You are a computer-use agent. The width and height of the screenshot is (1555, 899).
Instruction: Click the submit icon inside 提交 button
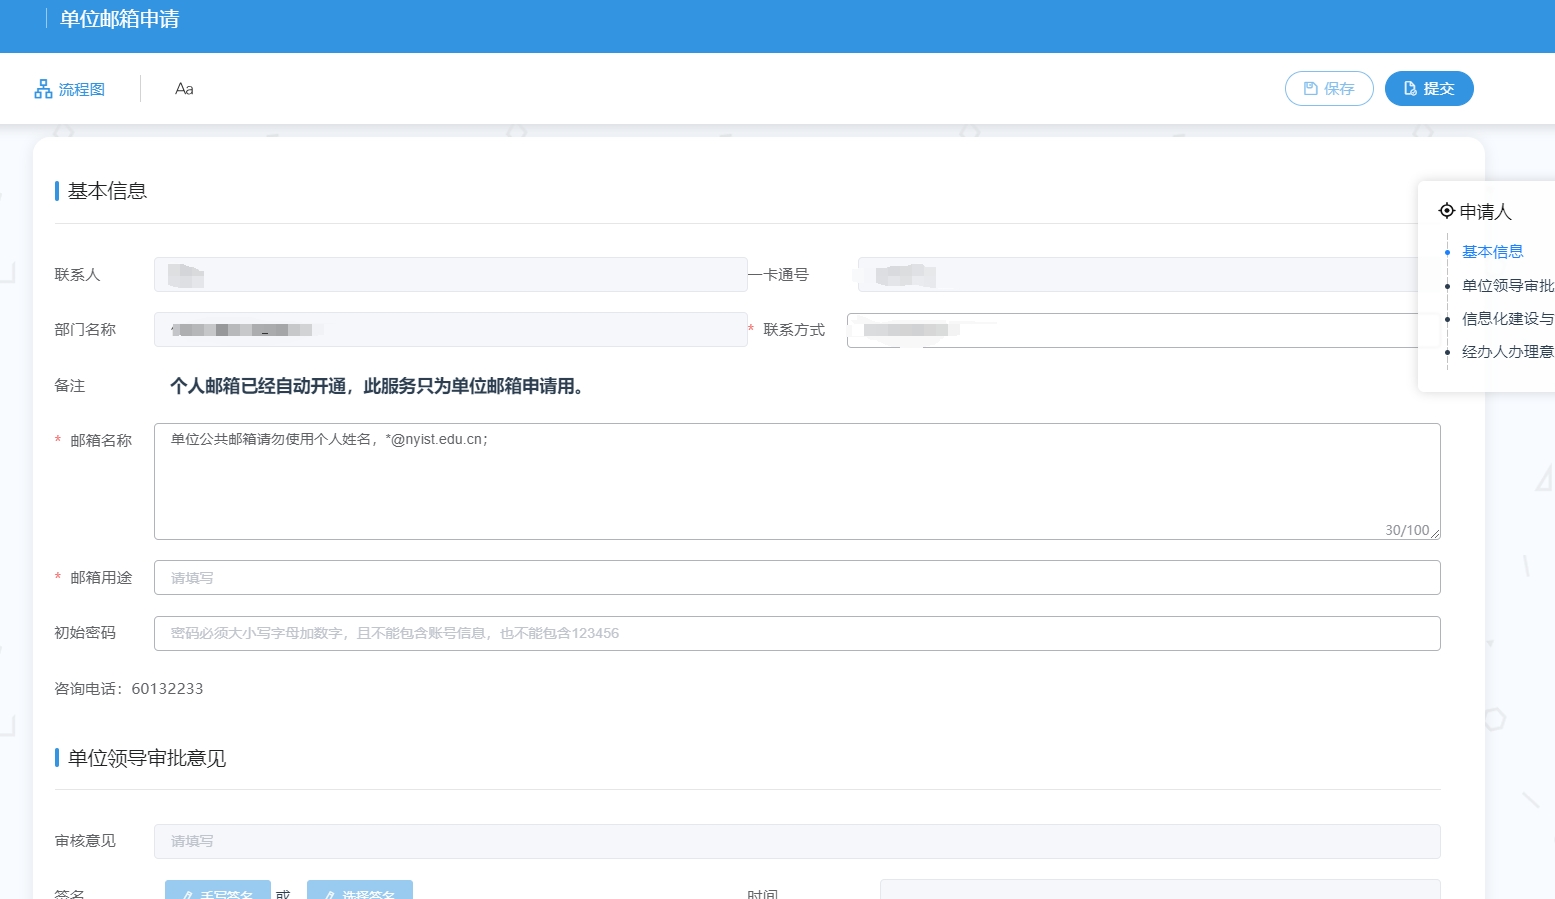pyautogui.click(x=1410, y=89)
